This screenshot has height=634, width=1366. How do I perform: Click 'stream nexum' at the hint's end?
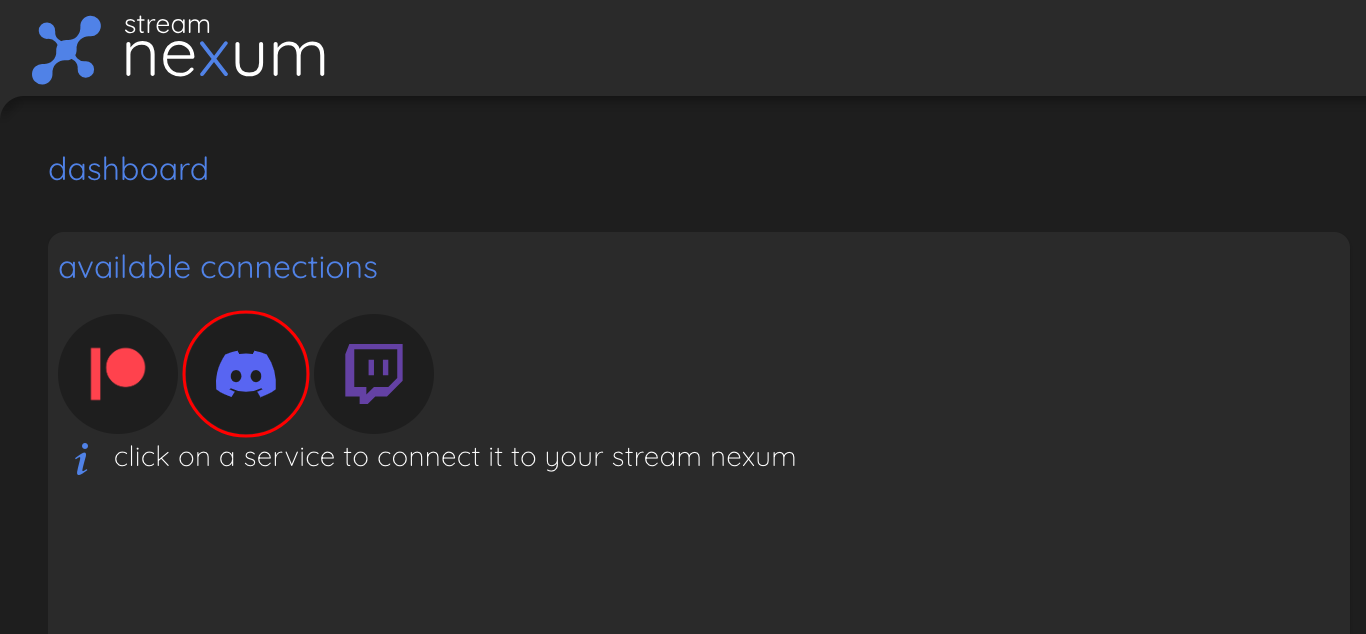(x=703, y=458)
